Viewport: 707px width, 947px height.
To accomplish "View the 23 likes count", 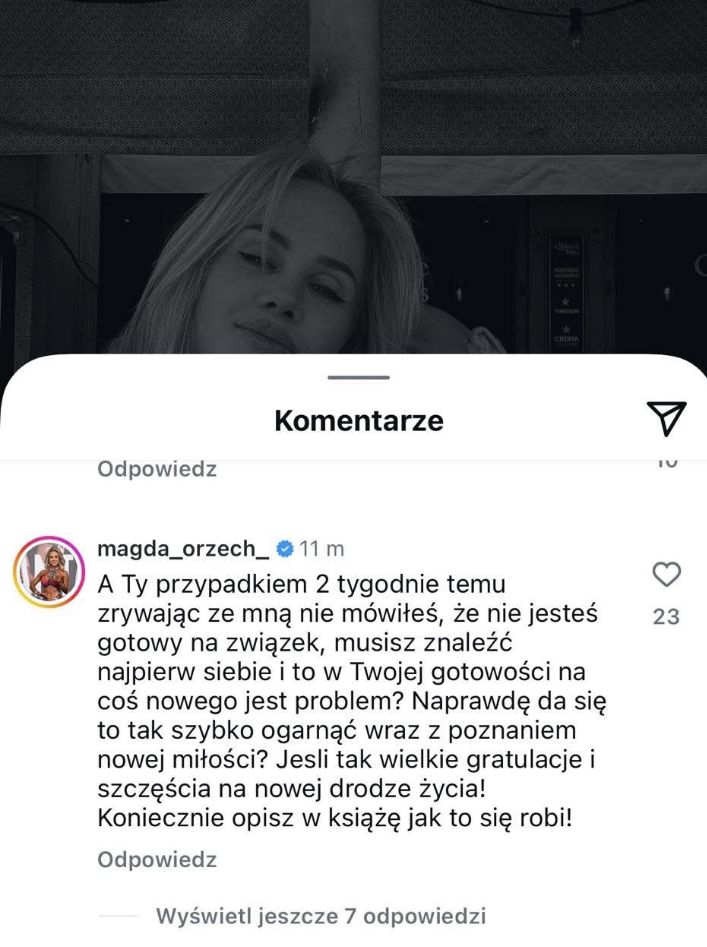I will [667, 616].
